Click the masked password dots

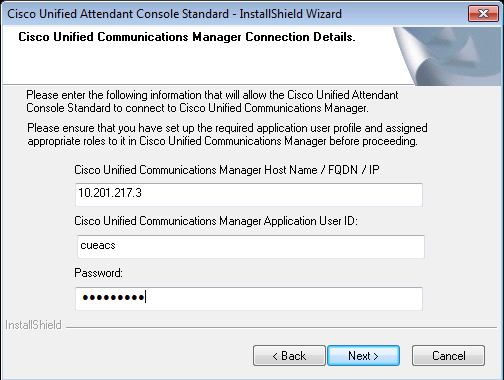click(x=113, y=297)
